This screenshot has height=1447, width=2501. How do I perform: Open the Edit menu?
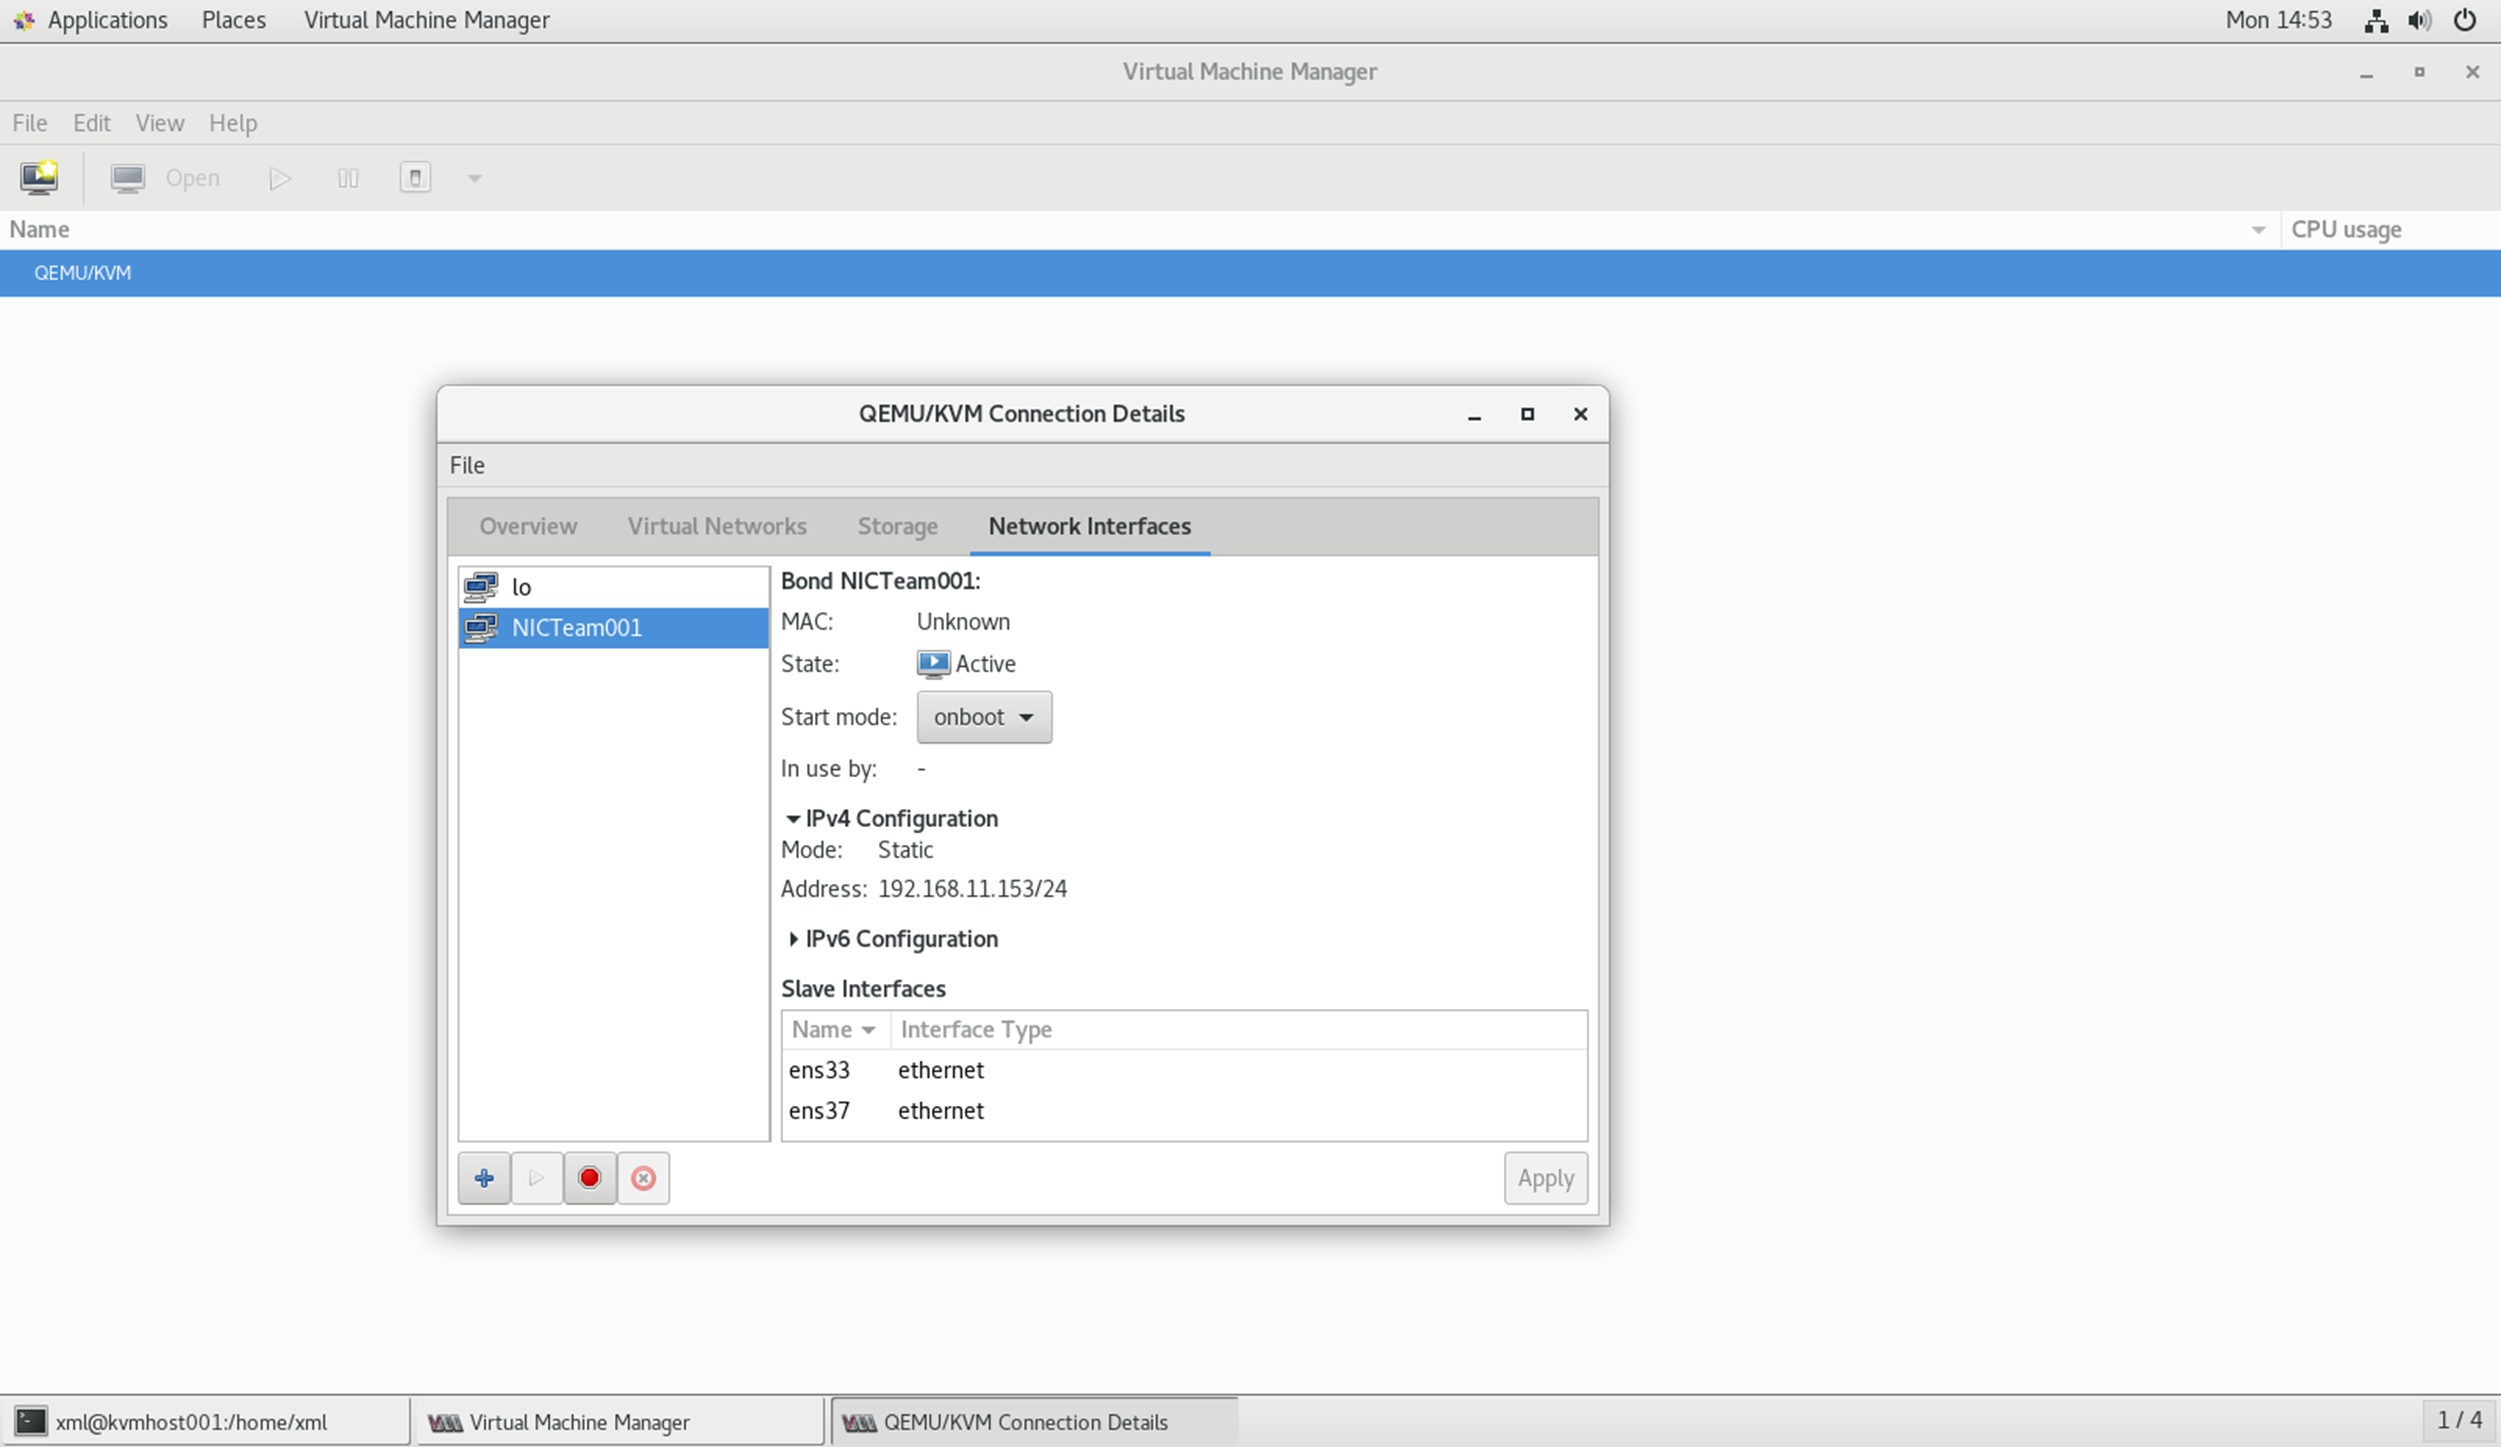(x=91, y=123)
